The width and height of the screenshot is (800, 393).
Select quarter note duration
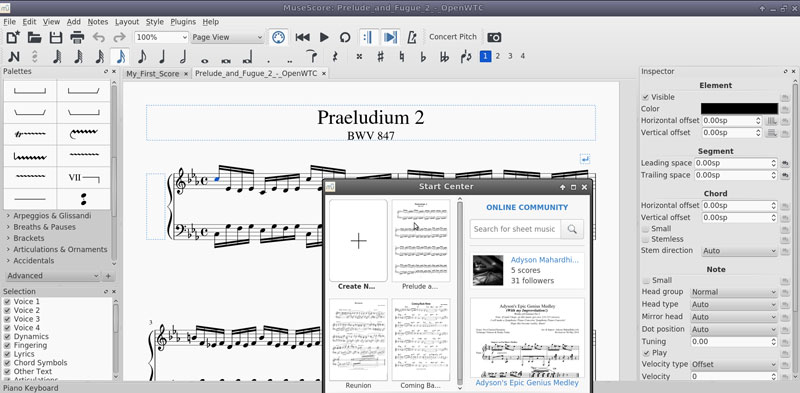click(162, 57)
